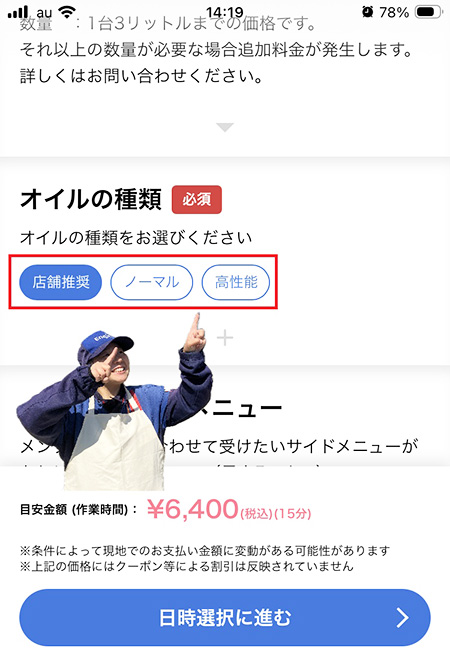This screenshot has height=659, width=450.
Task: Tap the Wi-Fi signal icon
Action: 67,11
